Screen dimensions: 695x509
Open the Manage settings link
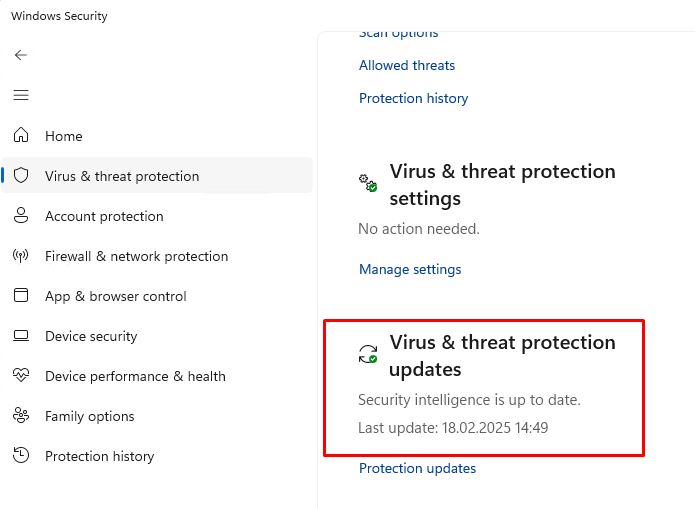tap(410, 270)
